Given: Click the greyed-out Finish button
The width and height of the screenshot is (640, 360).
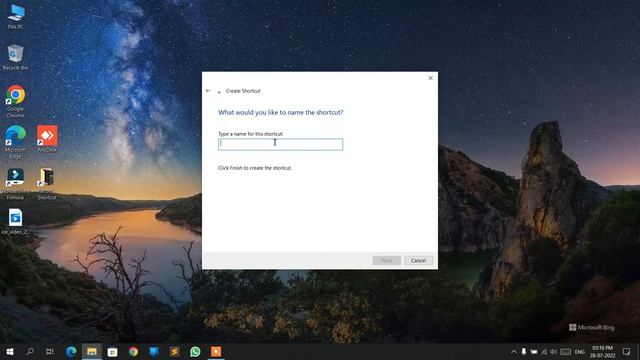Looking at the screenshot, I should coord(387,260).
